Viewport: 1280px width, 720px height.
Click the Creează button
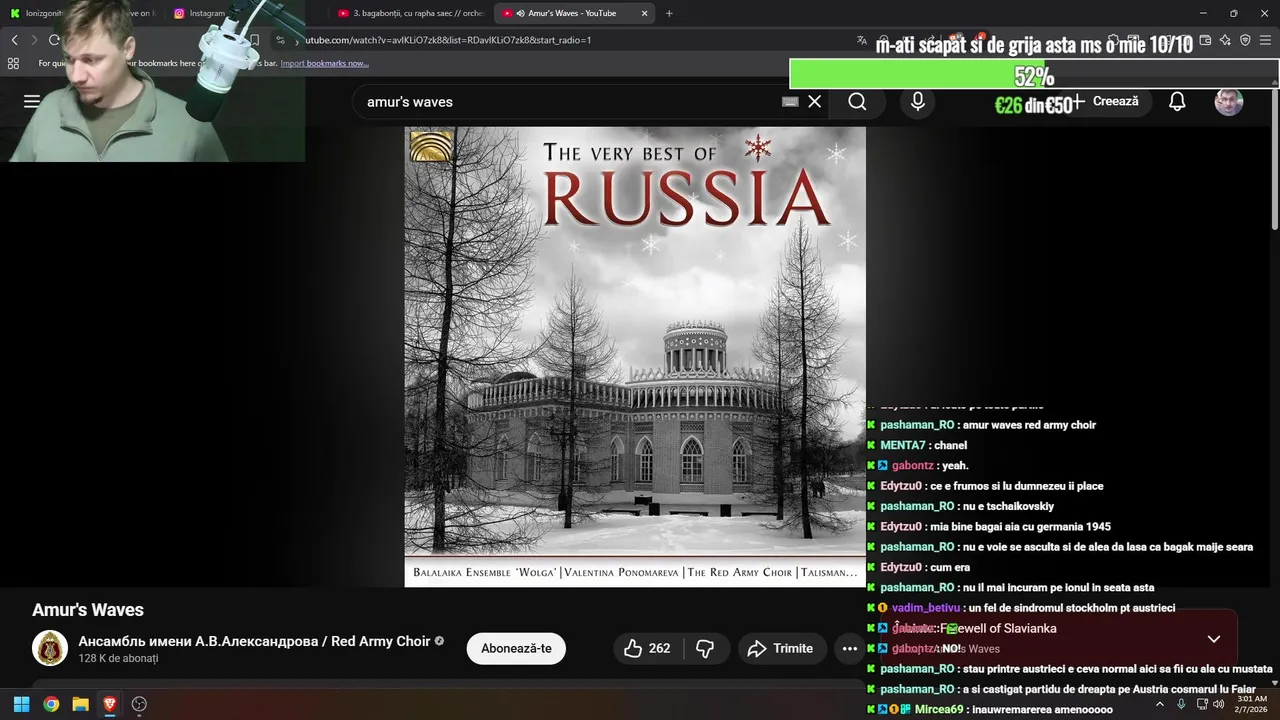pos(1105,101)
